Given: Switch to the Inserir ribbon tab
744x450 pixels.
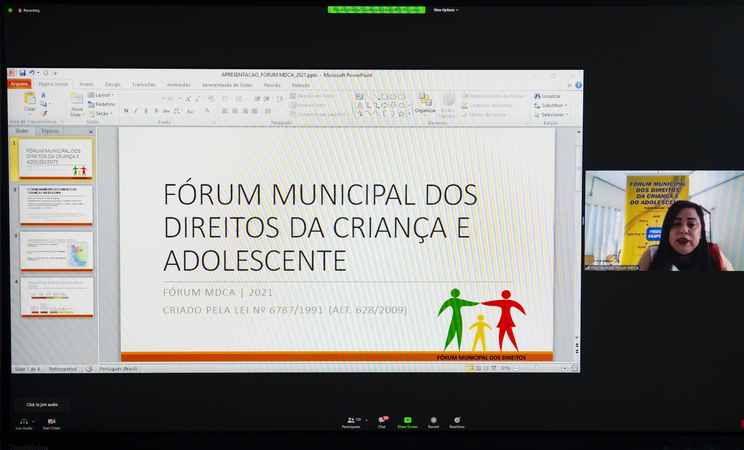Looking at the screenshot, I should [x=86, y=84].
